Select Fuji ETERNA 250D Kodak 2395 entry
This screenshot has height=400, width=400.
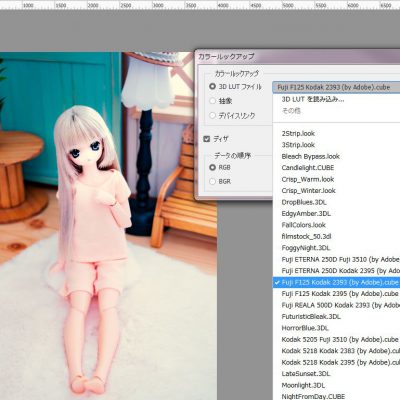click(341, 271)
